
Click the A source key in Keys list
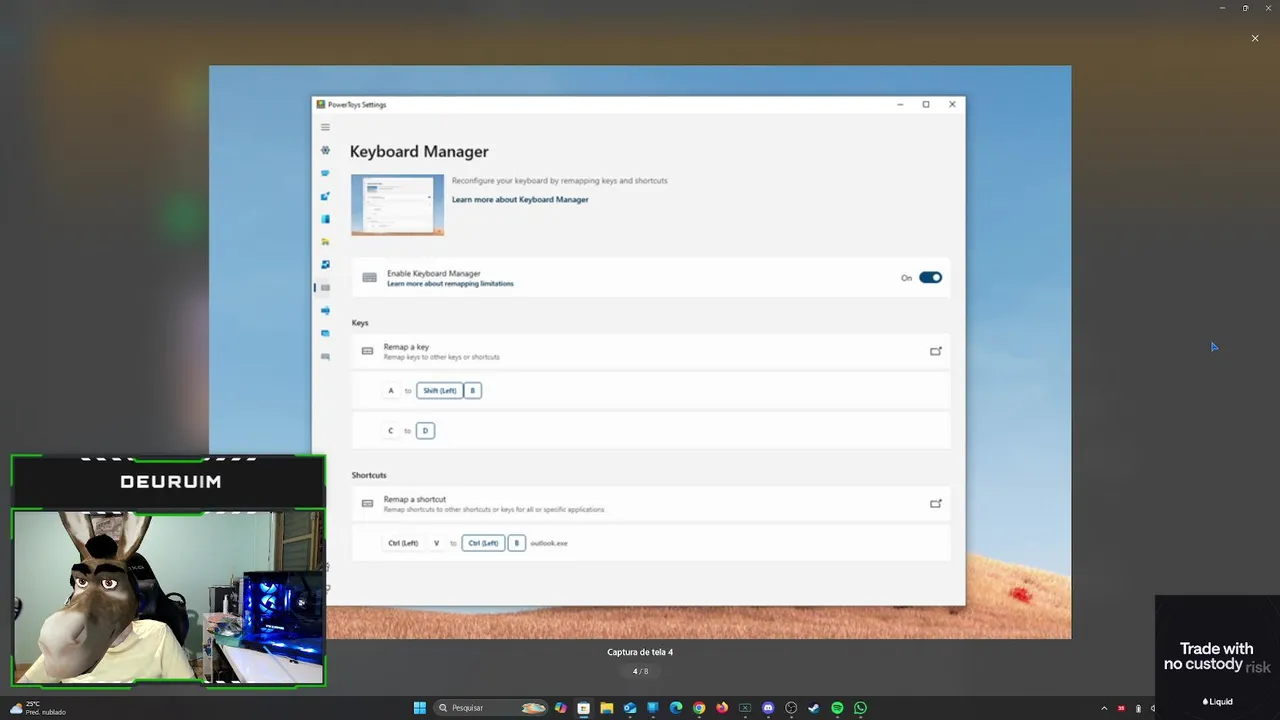click(x=391, y=391)
